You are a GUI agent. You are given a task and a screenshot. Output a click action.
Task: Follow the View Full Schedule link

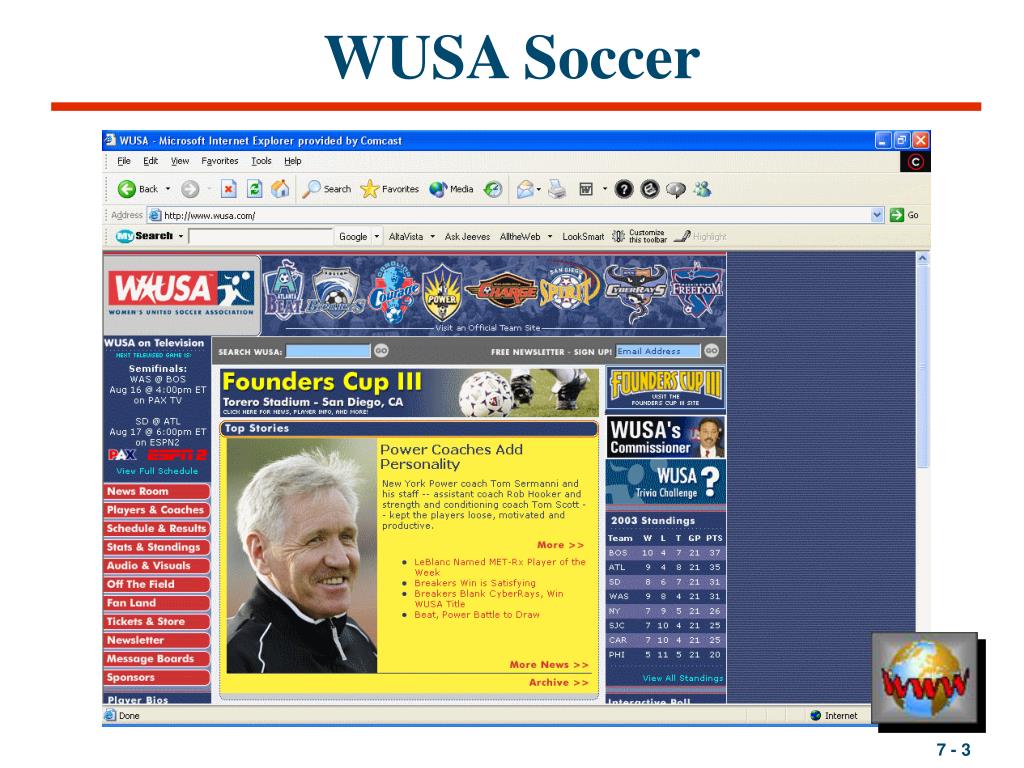click(157, 471)
